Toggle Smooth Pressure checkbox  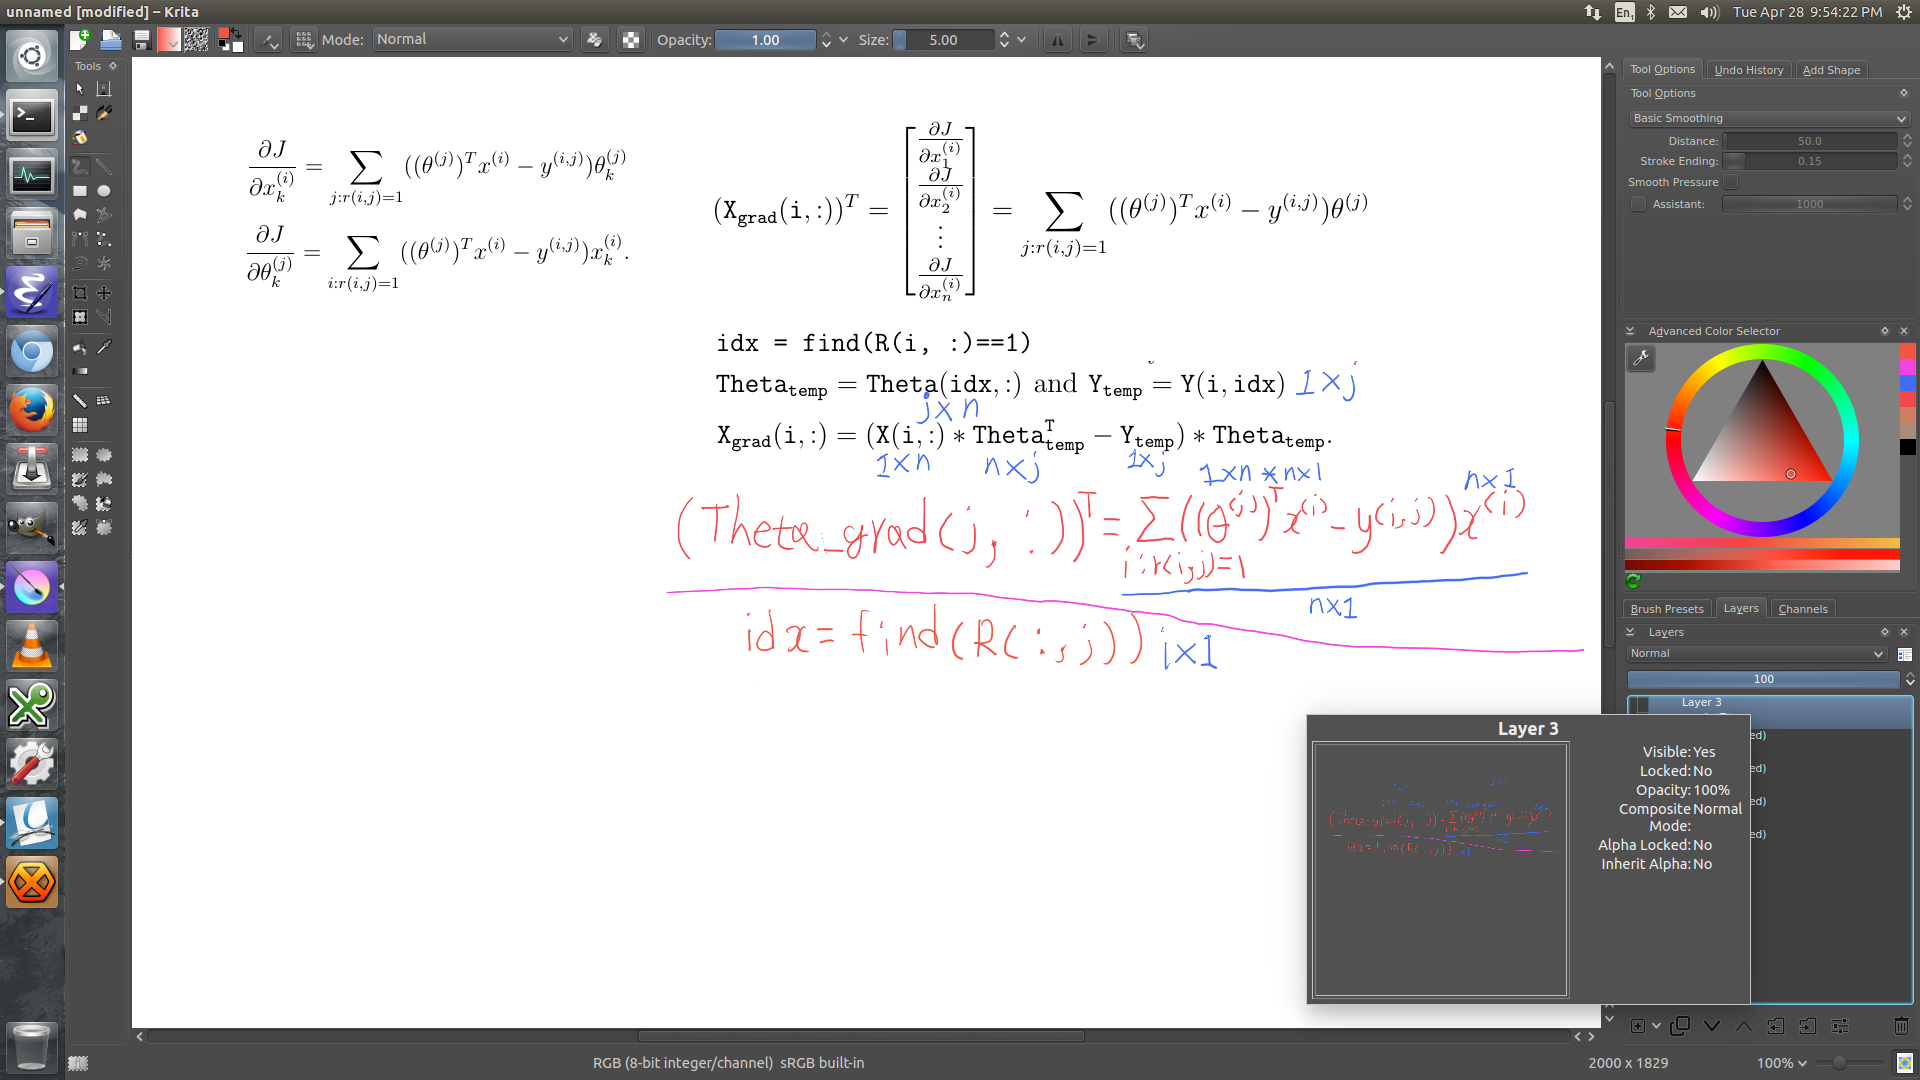click(1731, 182)
